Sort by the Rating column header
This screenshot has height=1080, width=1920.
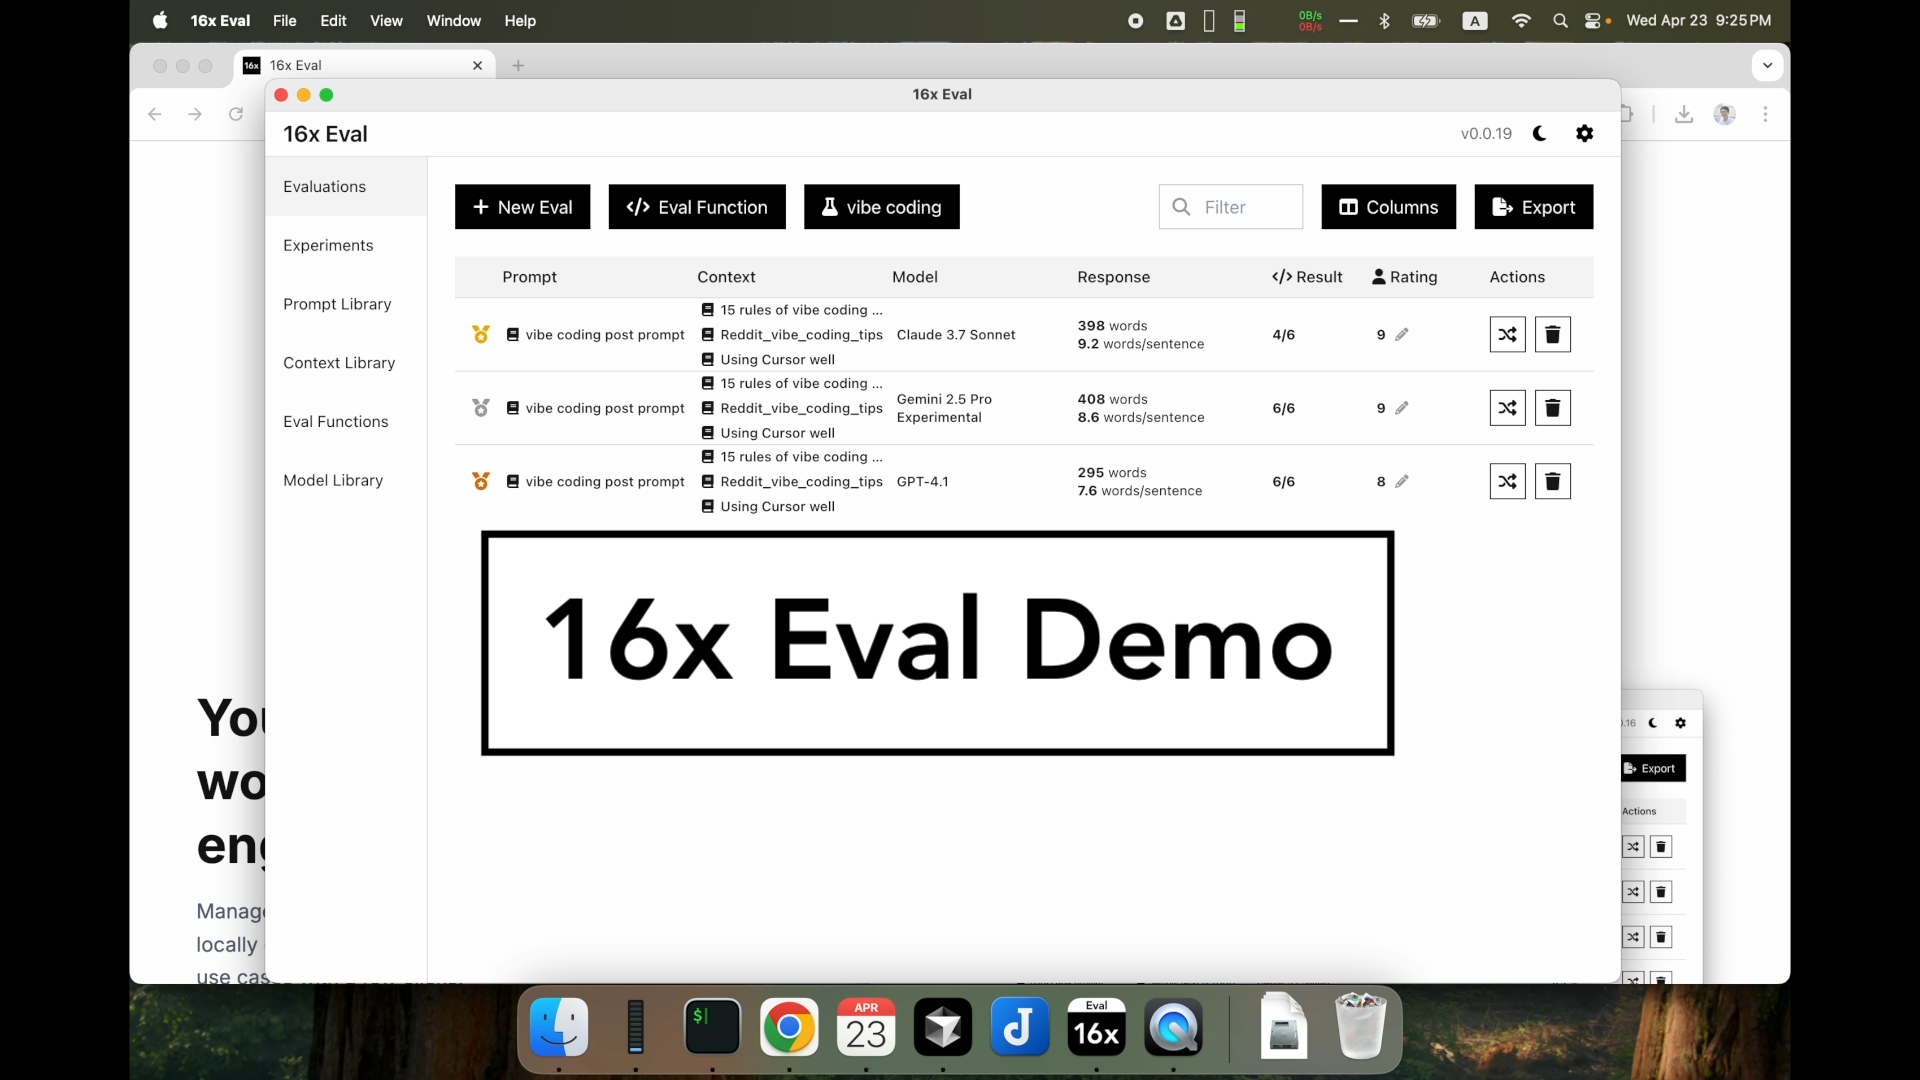click(1404, 277)
